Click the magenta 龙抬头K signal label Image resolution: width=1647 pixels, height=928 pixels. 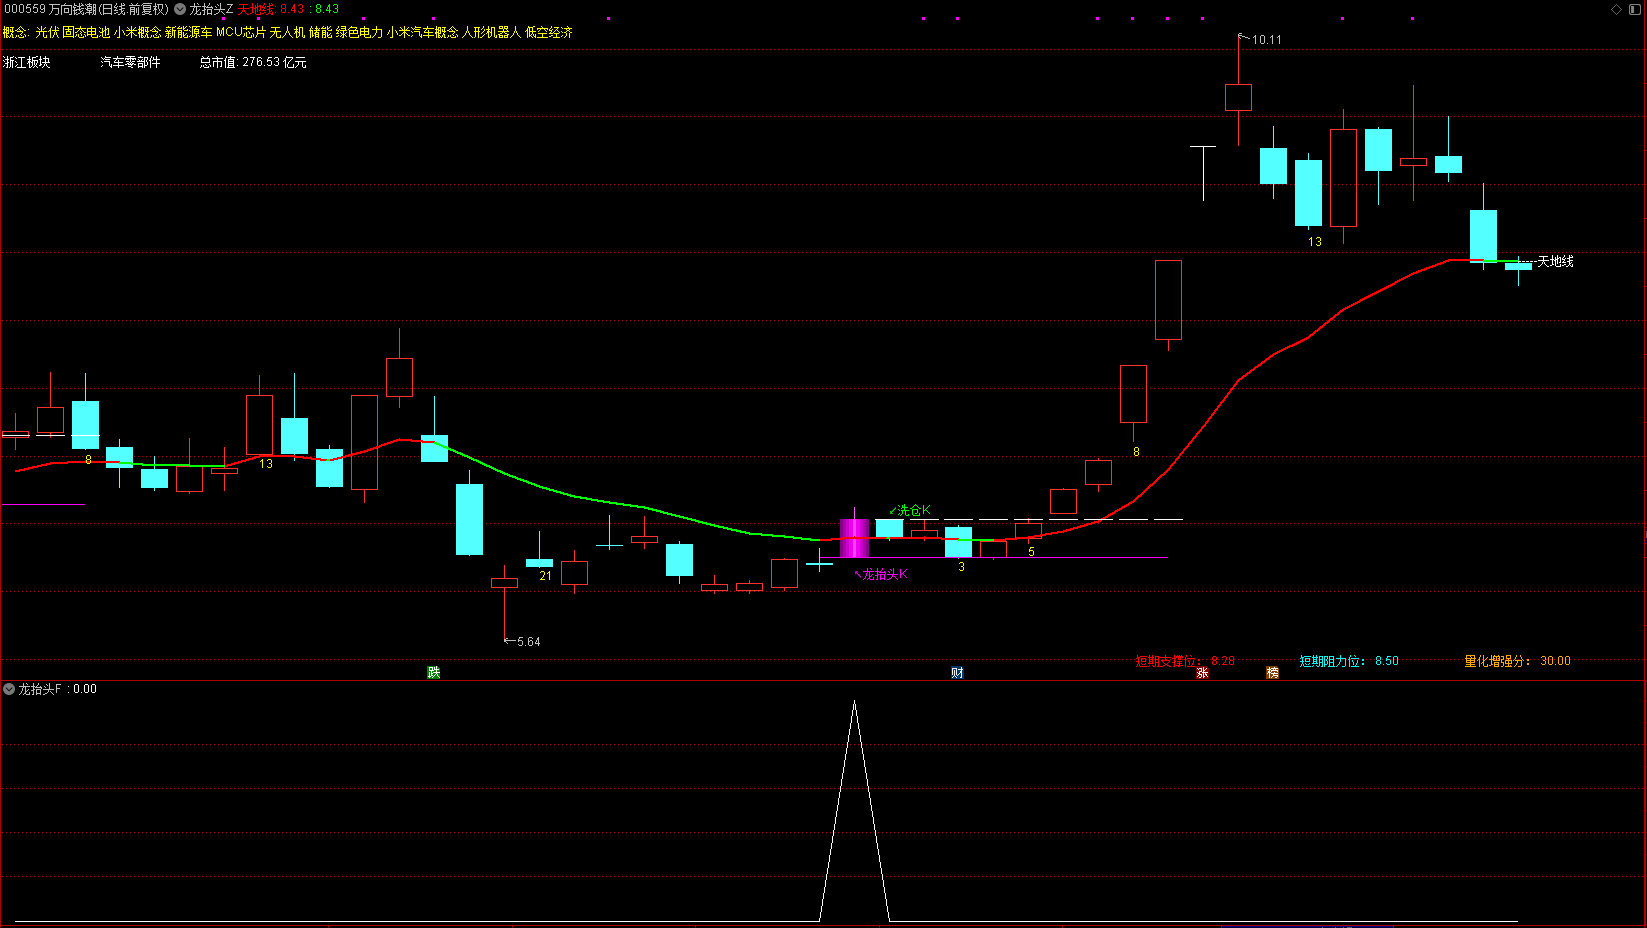(881, 574)
